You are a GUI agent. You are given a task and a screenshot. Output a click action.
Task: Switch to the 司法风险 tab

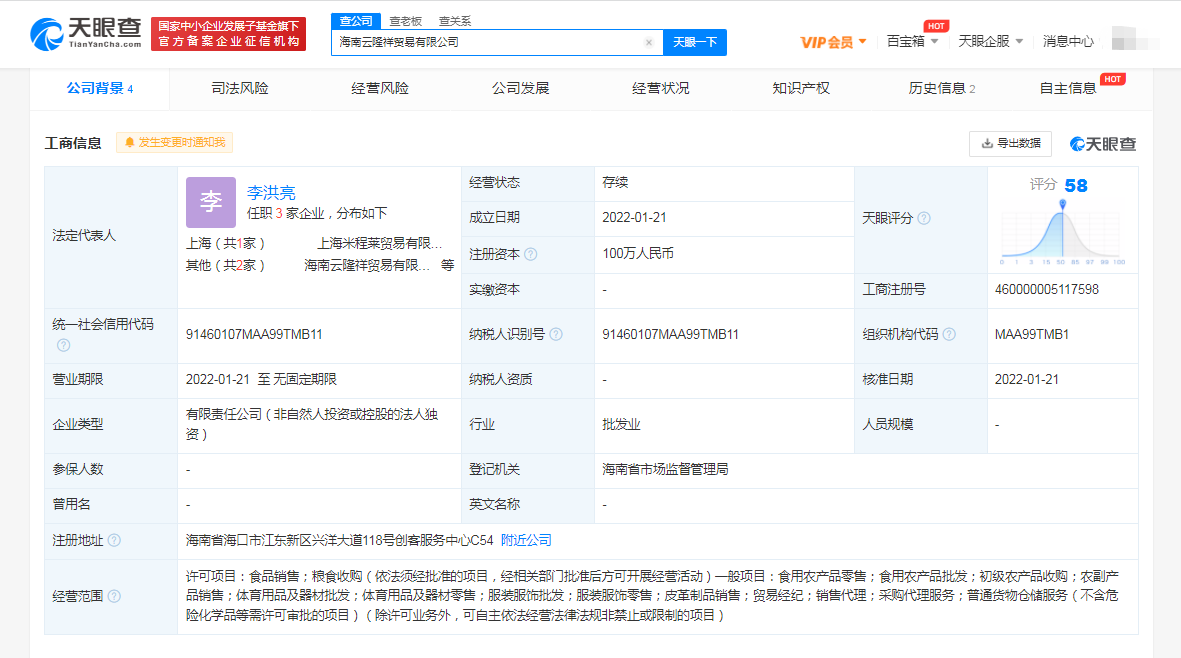(x=240, y=88)
